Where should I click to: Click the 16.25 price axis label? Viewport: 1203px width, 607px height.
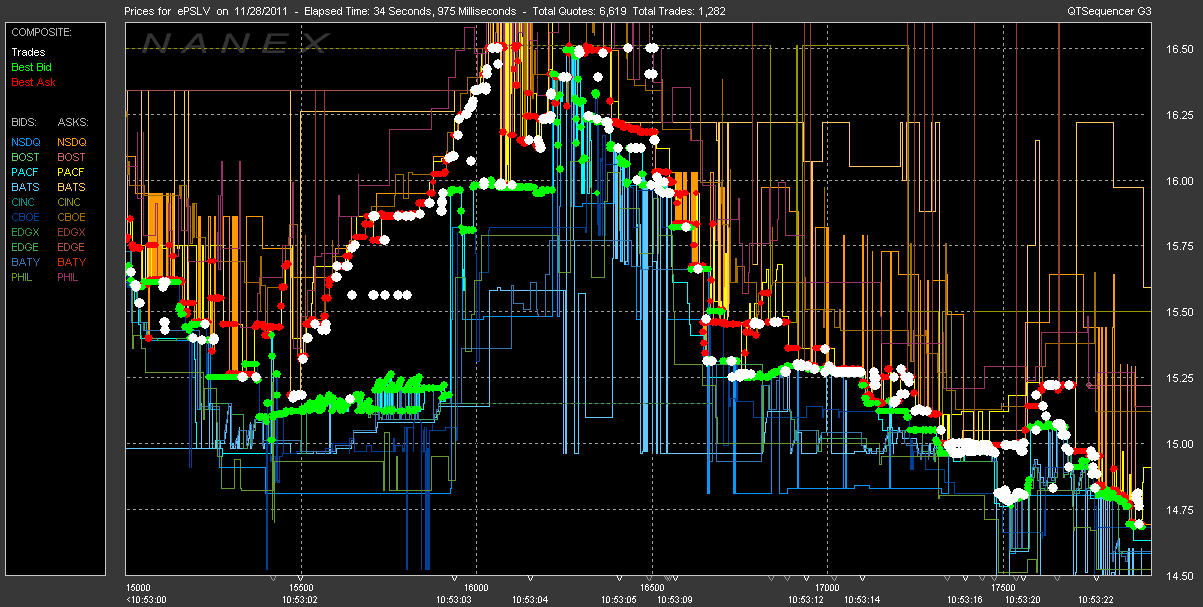[1179, 115]
